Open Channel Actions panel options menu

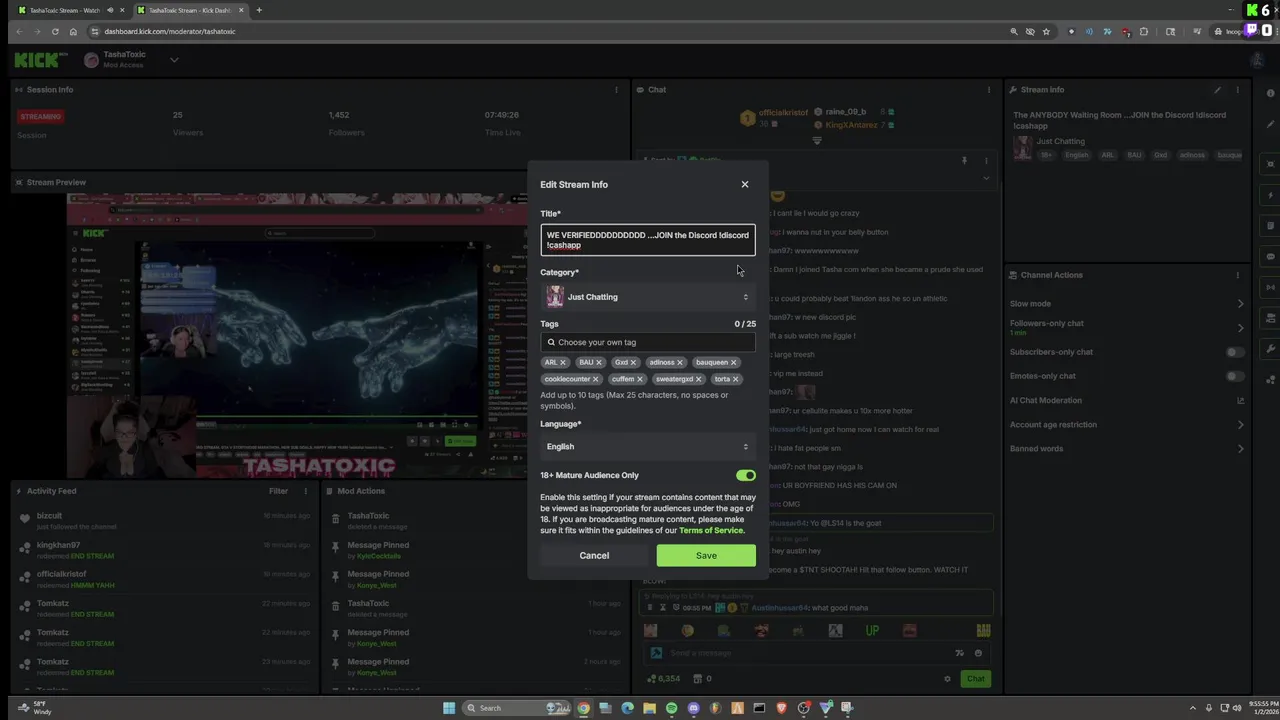[x=1238, y=275]
